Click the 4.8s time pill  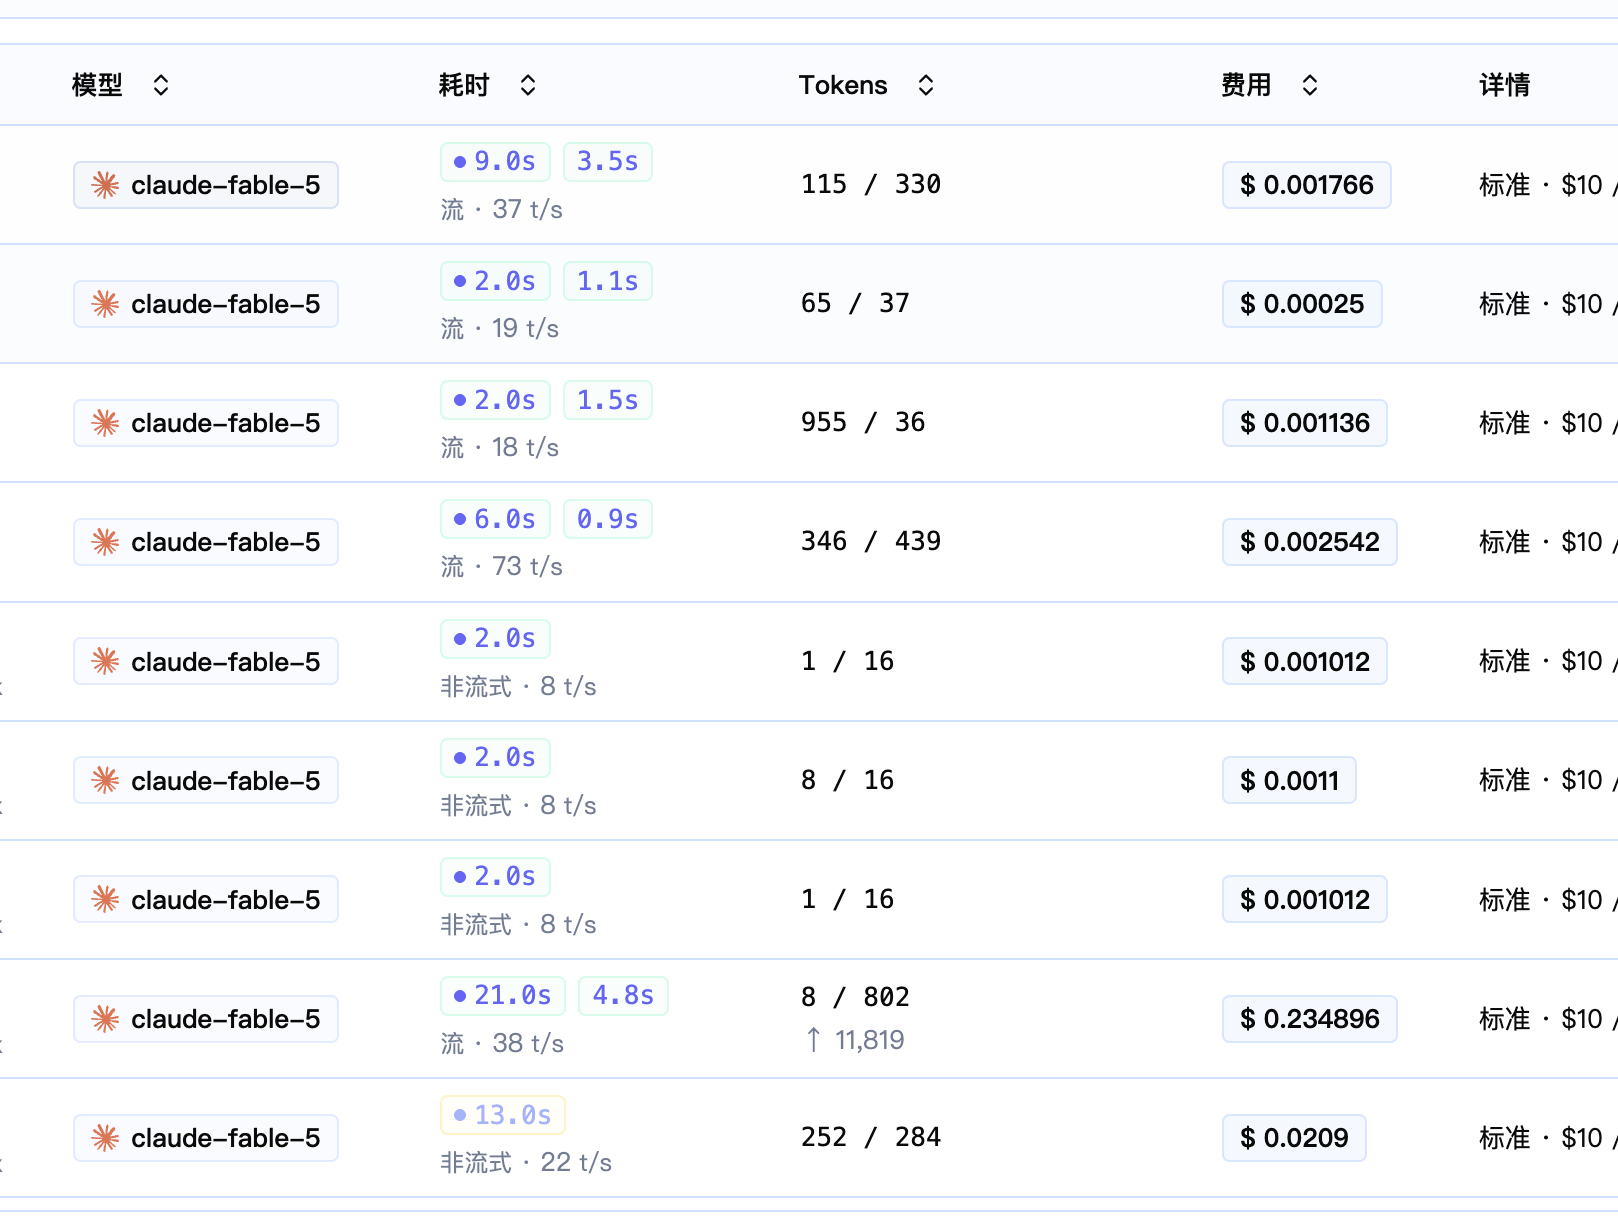tap(623, 996)
